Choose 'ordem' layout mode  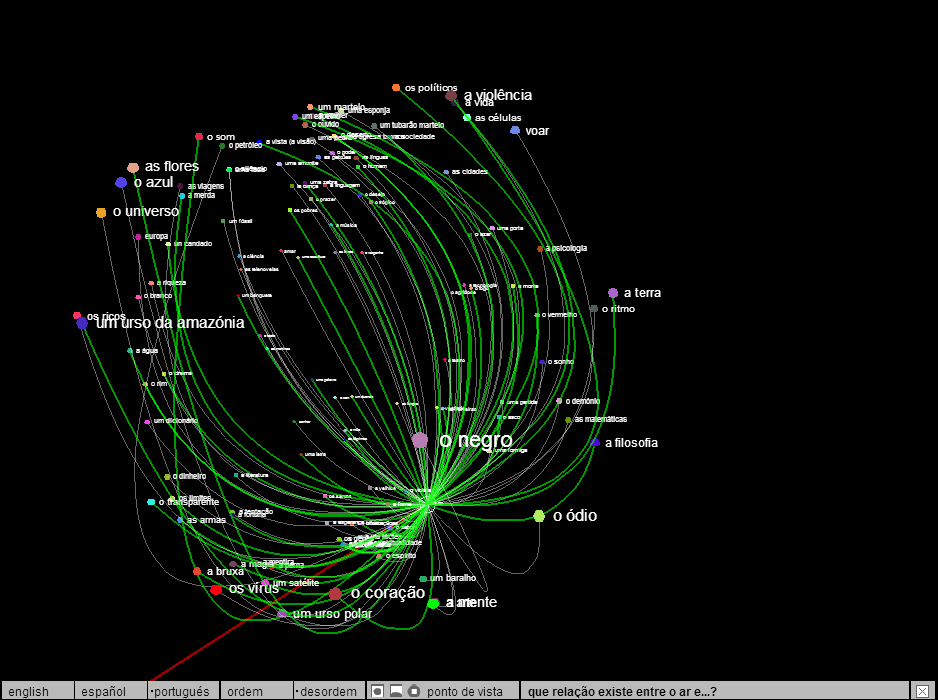(x=245, y=691)
